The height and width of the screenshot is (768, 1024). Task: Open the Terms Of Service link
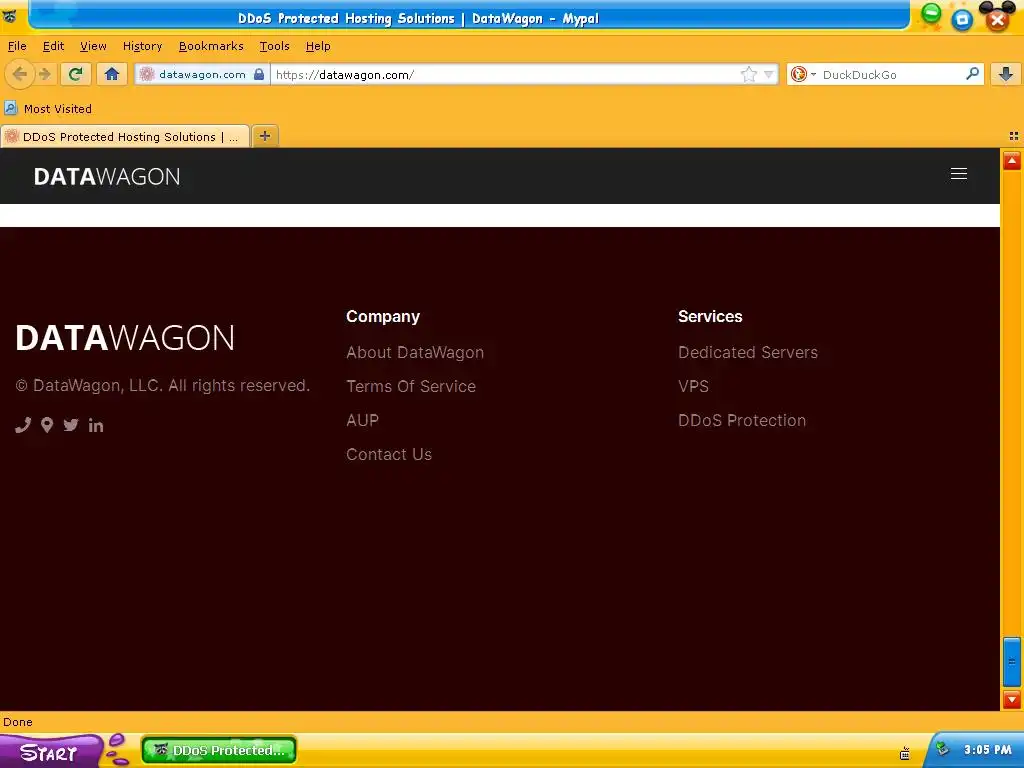tap(411, 387)
